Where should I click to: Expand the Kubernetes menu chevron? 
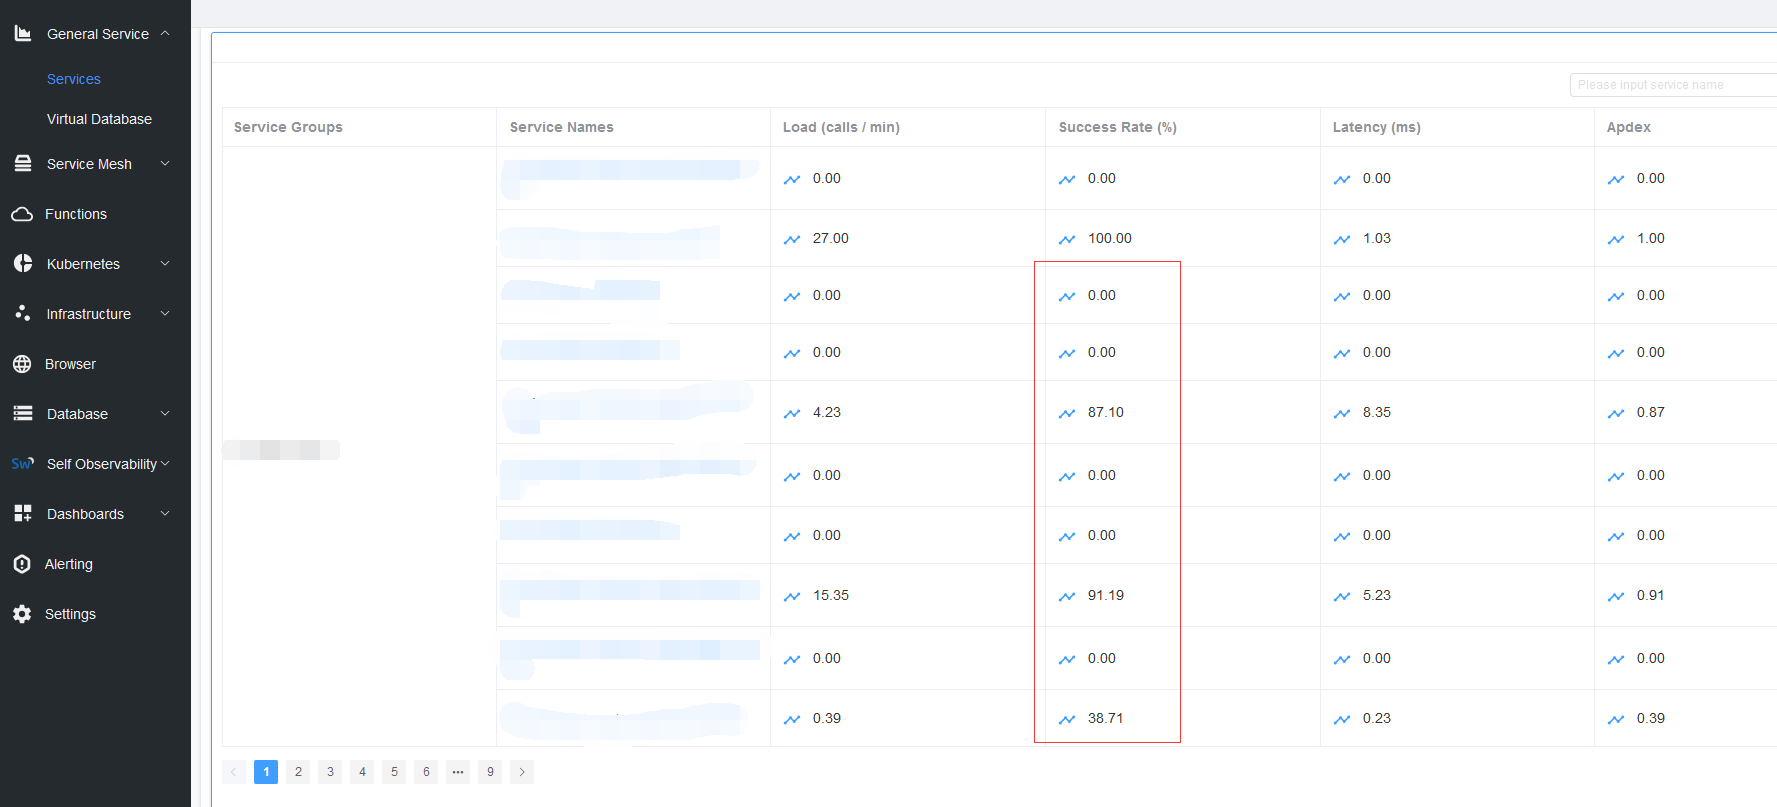tap(165, 263)
